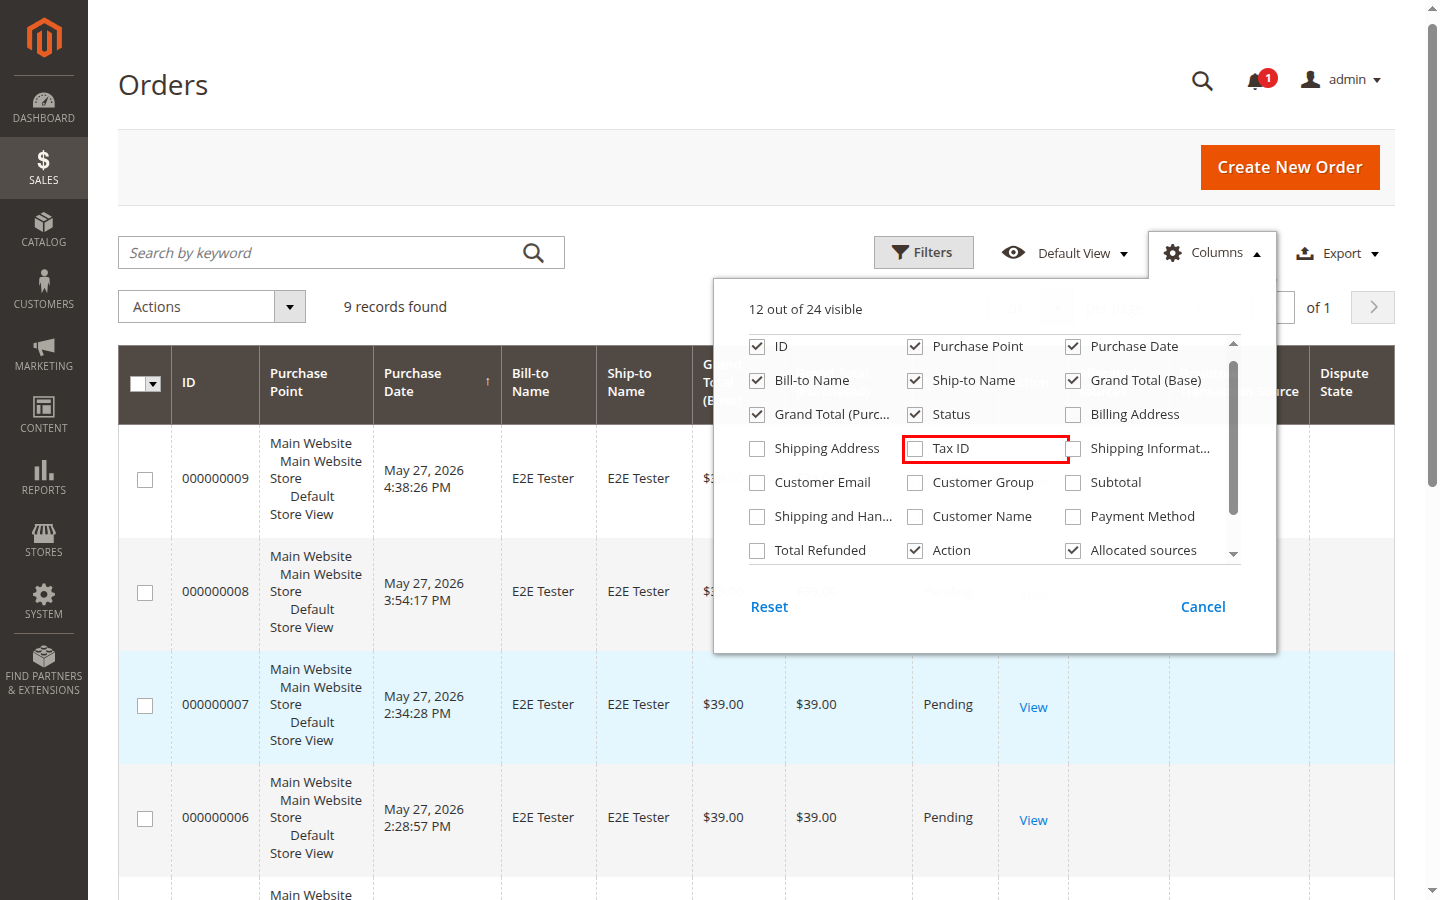
Task: Click the Magento logo icon
Action: (44, 38)
